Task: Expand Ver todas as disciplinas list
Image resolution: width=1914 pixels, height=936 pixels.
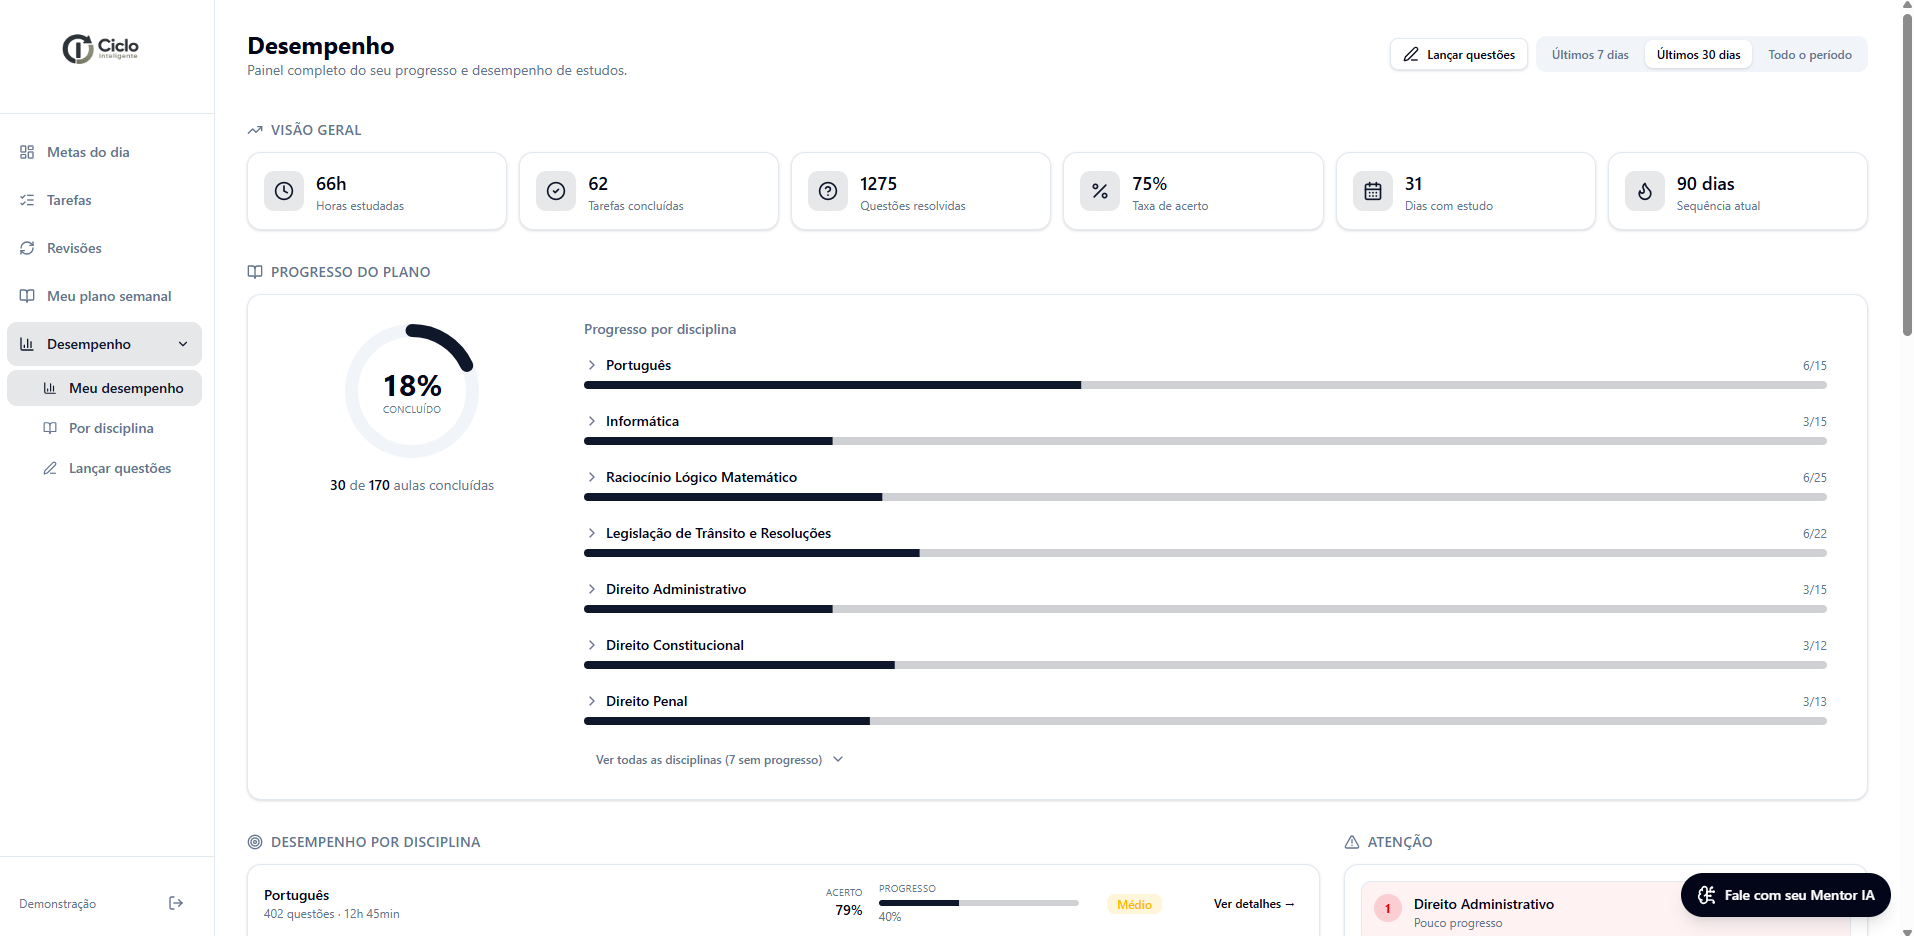Action: [x=720, y=760]
